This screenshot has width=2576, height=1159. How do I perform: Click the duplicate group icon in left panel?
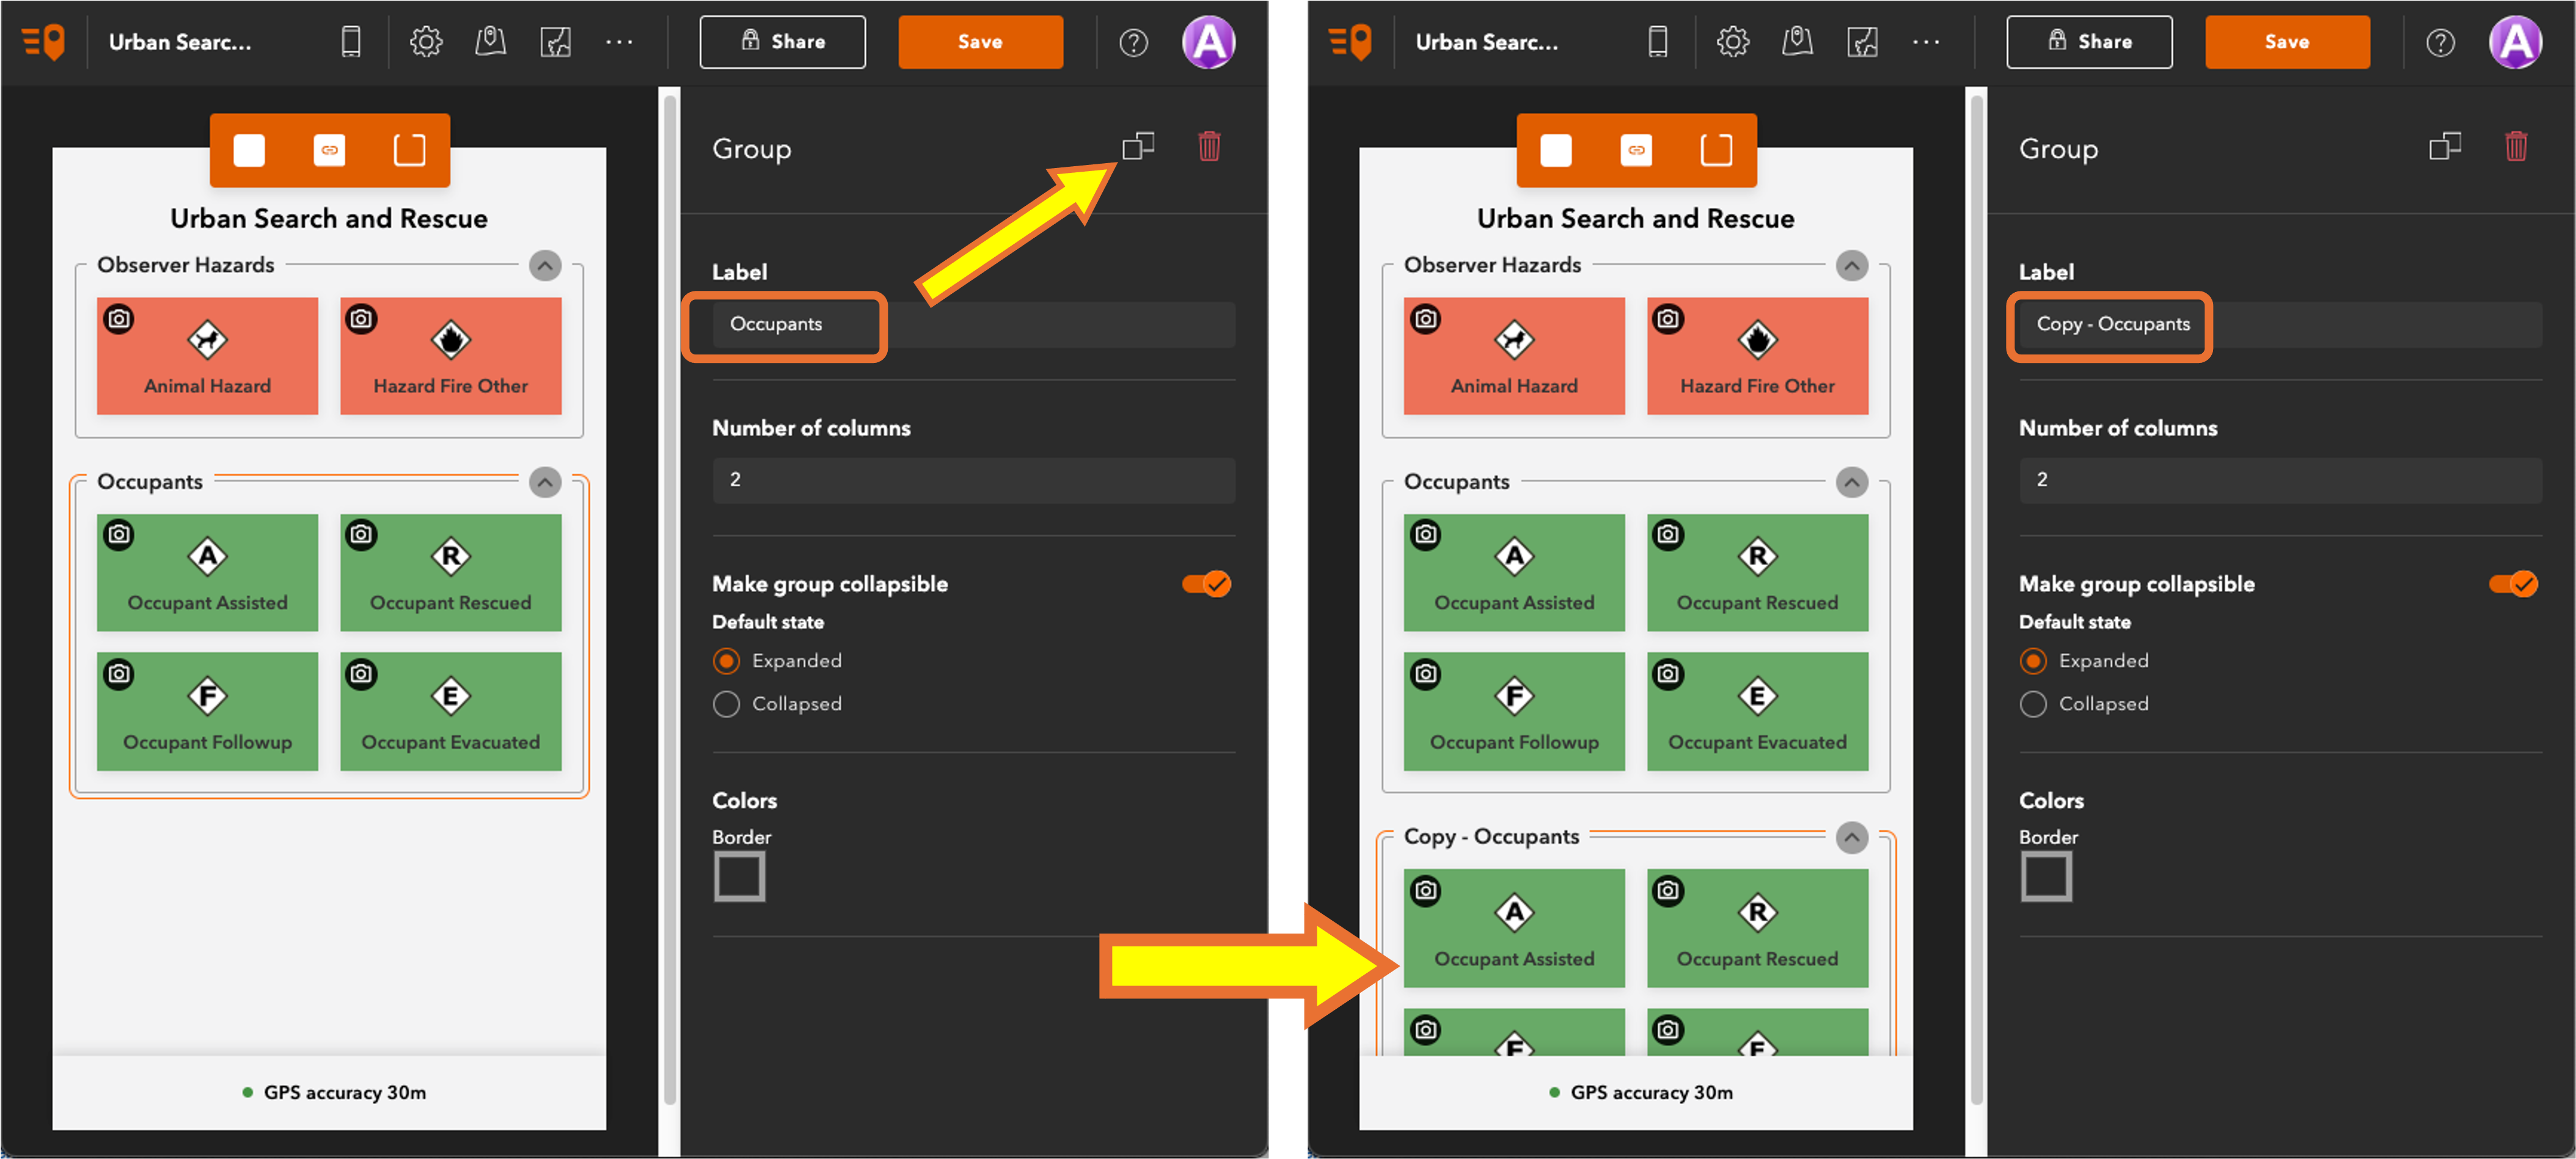(x=1137, y=147)
